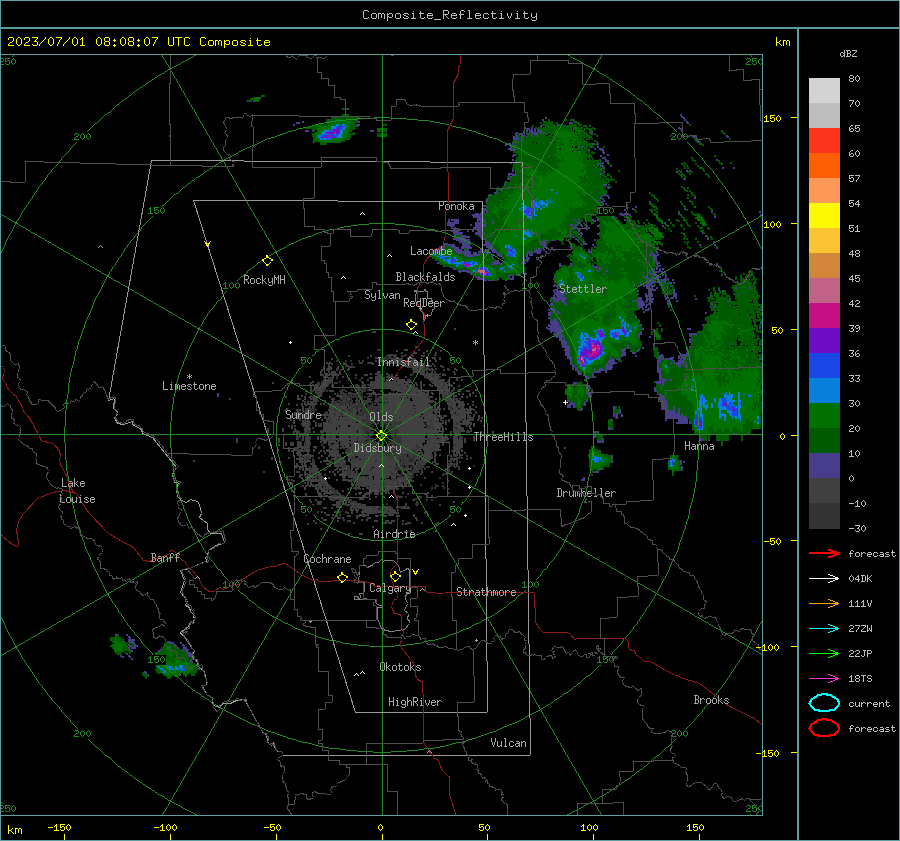
Task: Click the yellow diamond marker near RockyMH
Action: tap(267, 261)
